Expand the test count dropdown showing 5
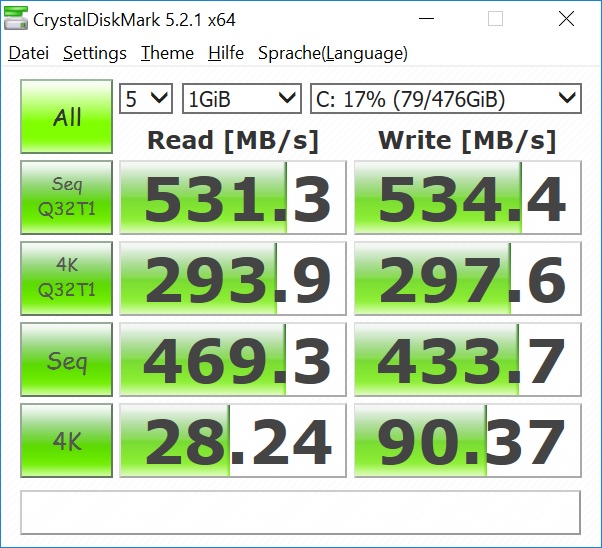This screenshot has width=602, height=548. pyautogui.click(x=146, y=99)
